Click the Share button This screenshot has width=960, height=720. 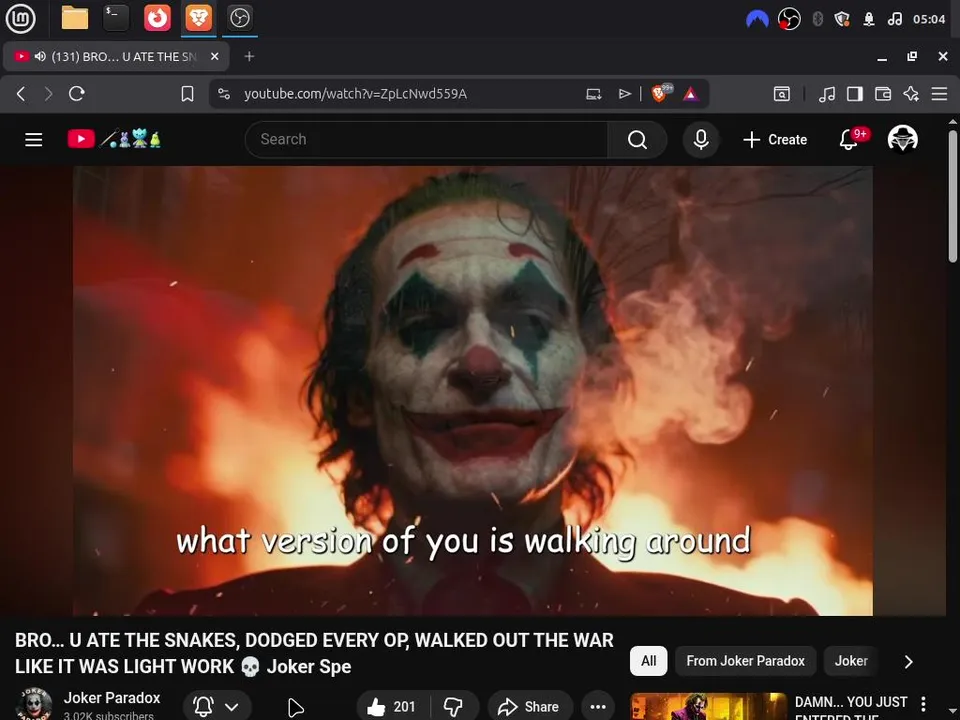[529, 707]
